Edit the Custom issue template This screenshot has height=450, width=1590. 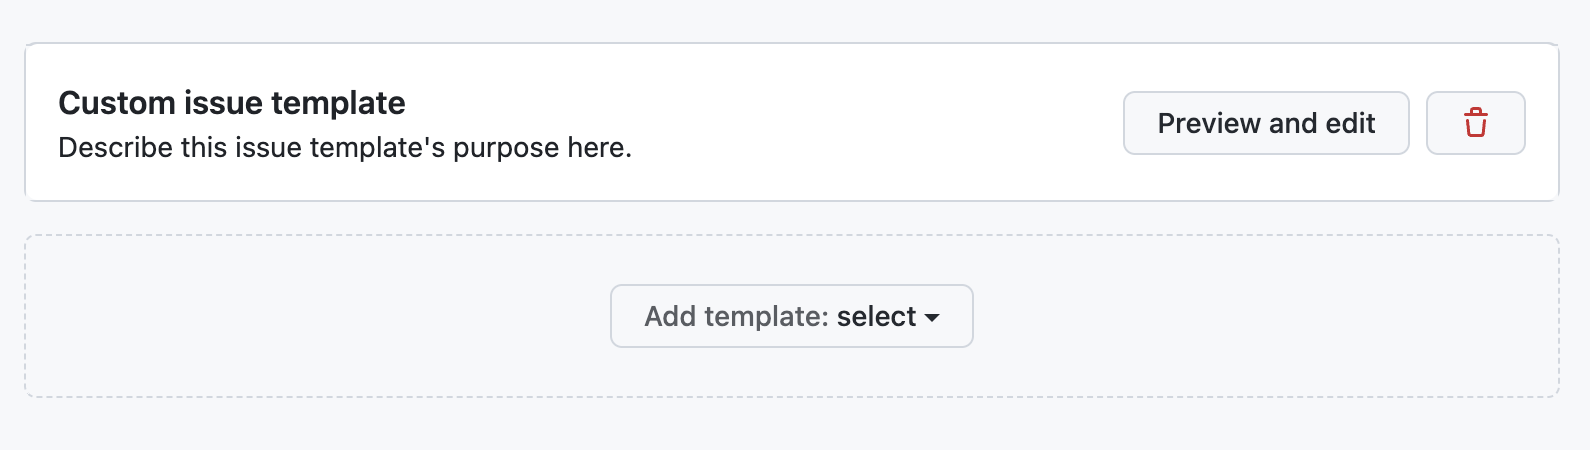pos(1265,123)
